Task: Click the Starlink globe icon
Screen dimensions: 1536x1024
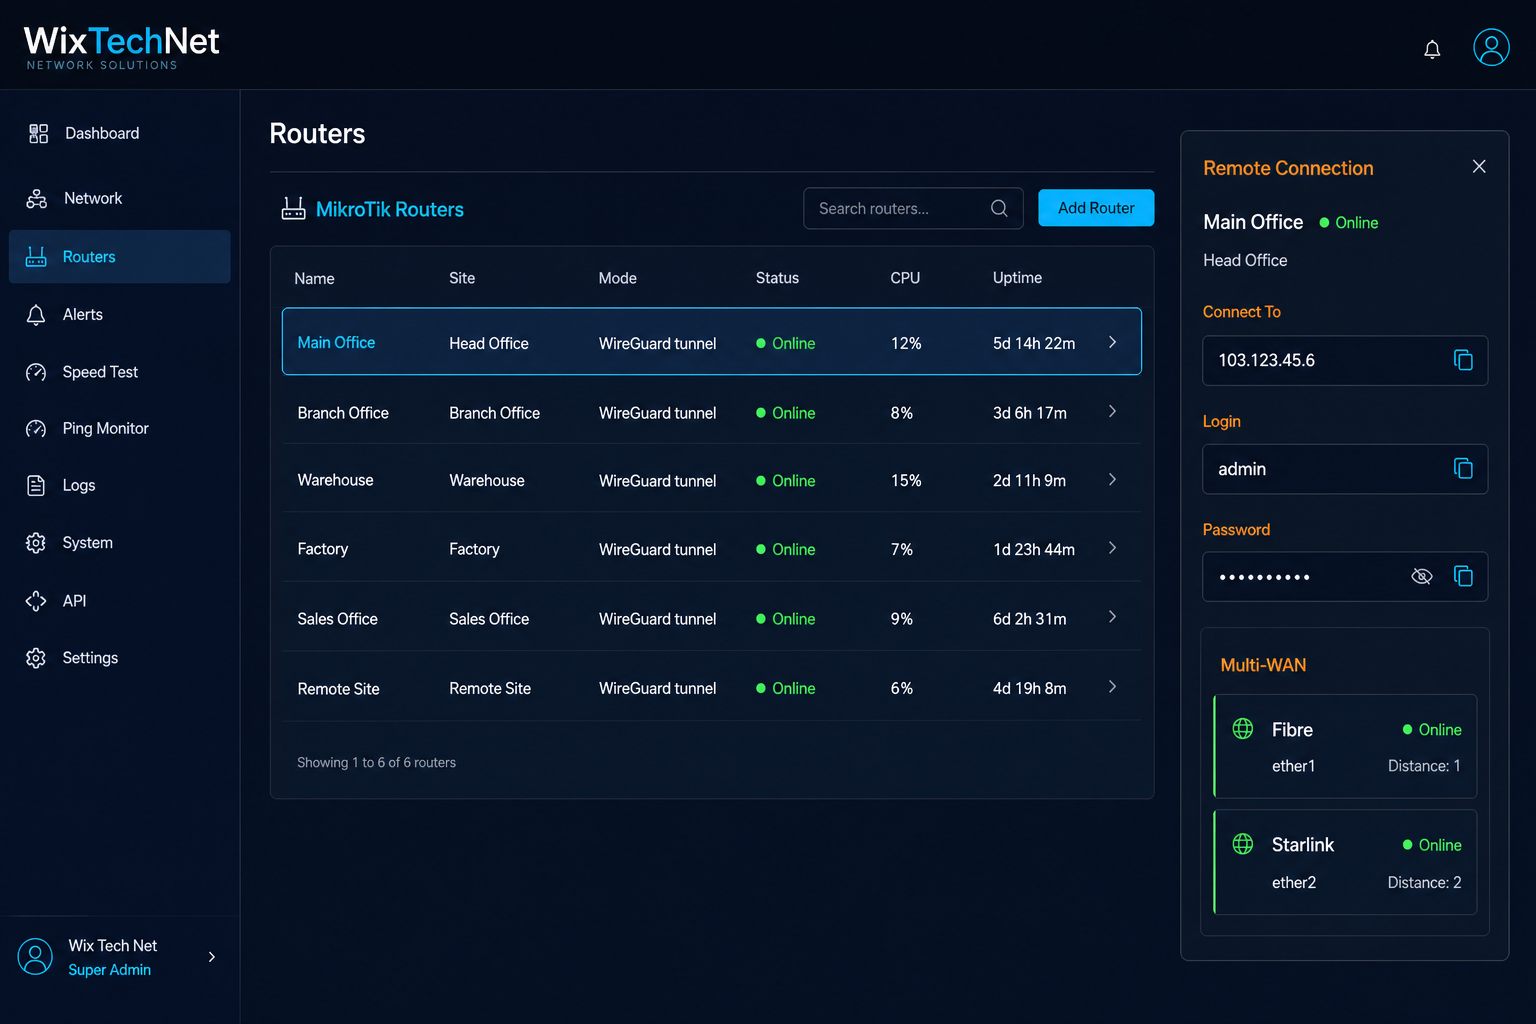Action: pos(1243,844)
